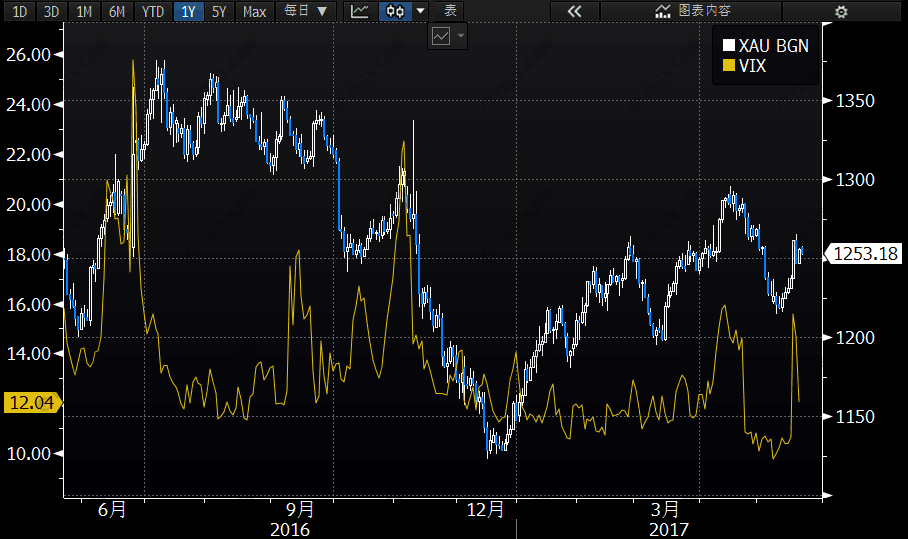The image size is (908, 539).
Task: Click the 2016 year label
Action: pos(290,530)
